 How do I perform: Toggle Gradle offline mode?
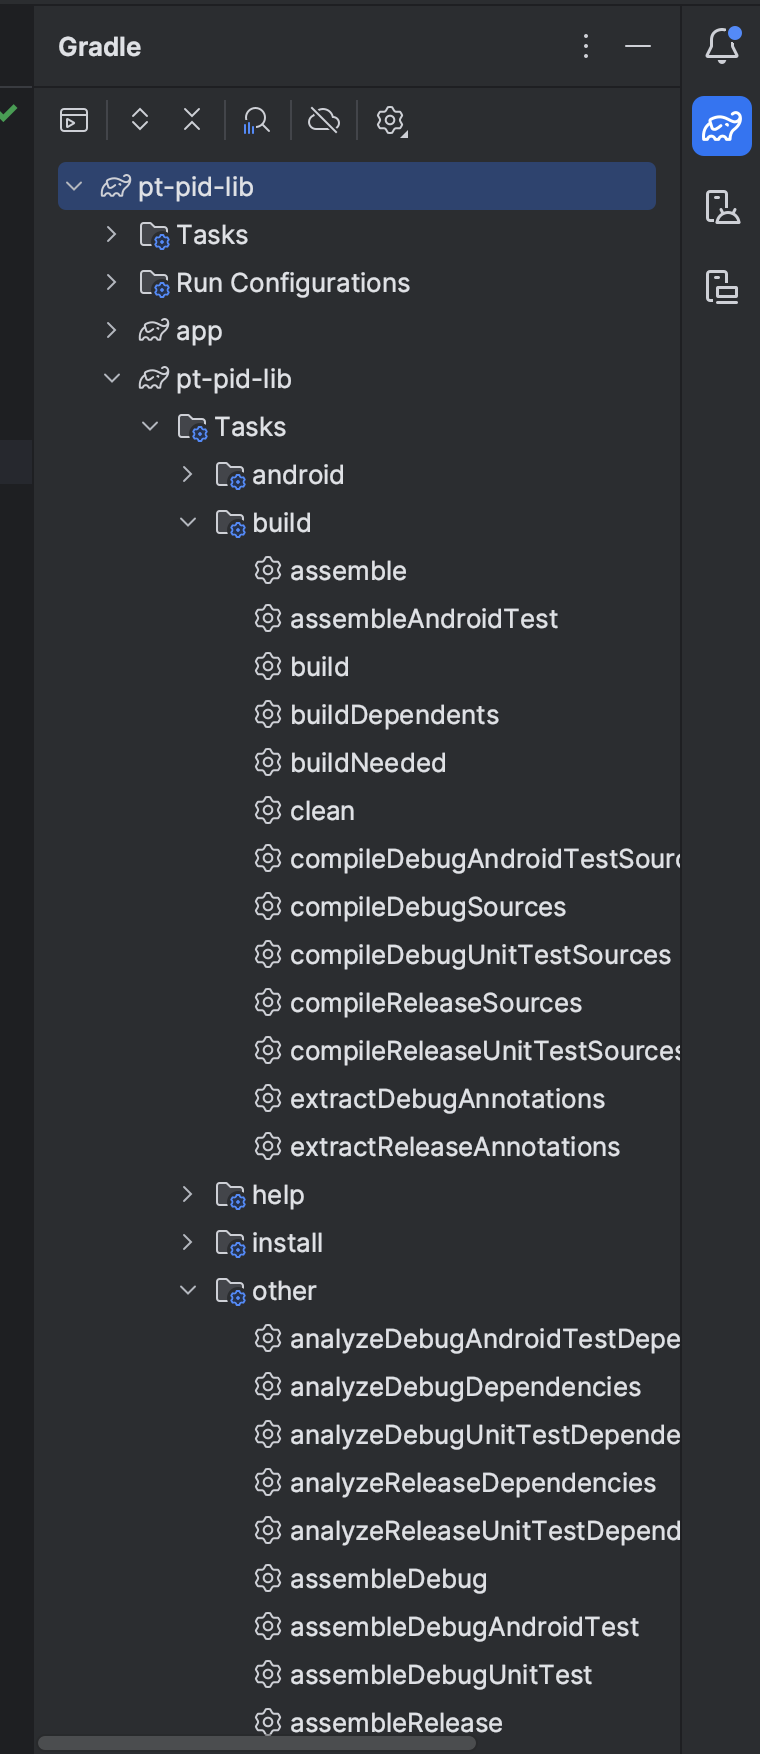pos(324,121)
